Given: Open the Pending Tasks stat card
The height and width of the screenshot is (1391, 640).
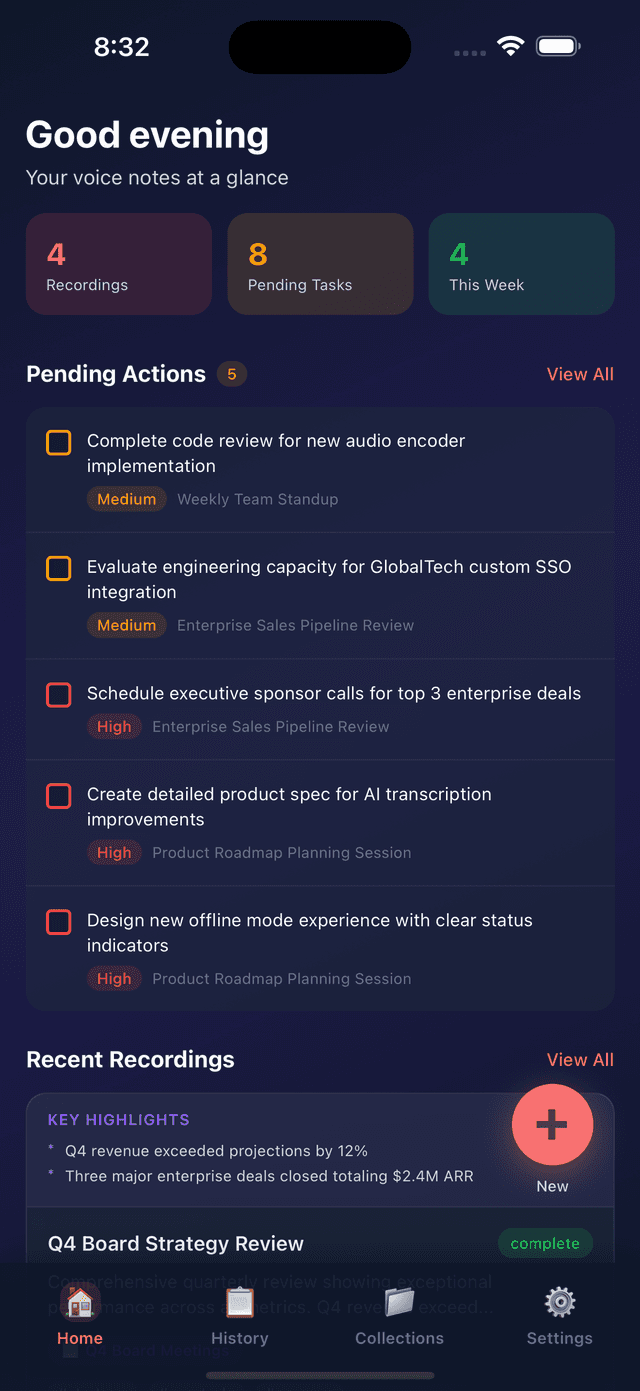Looking at the screenshot, I should click(320, 264).
